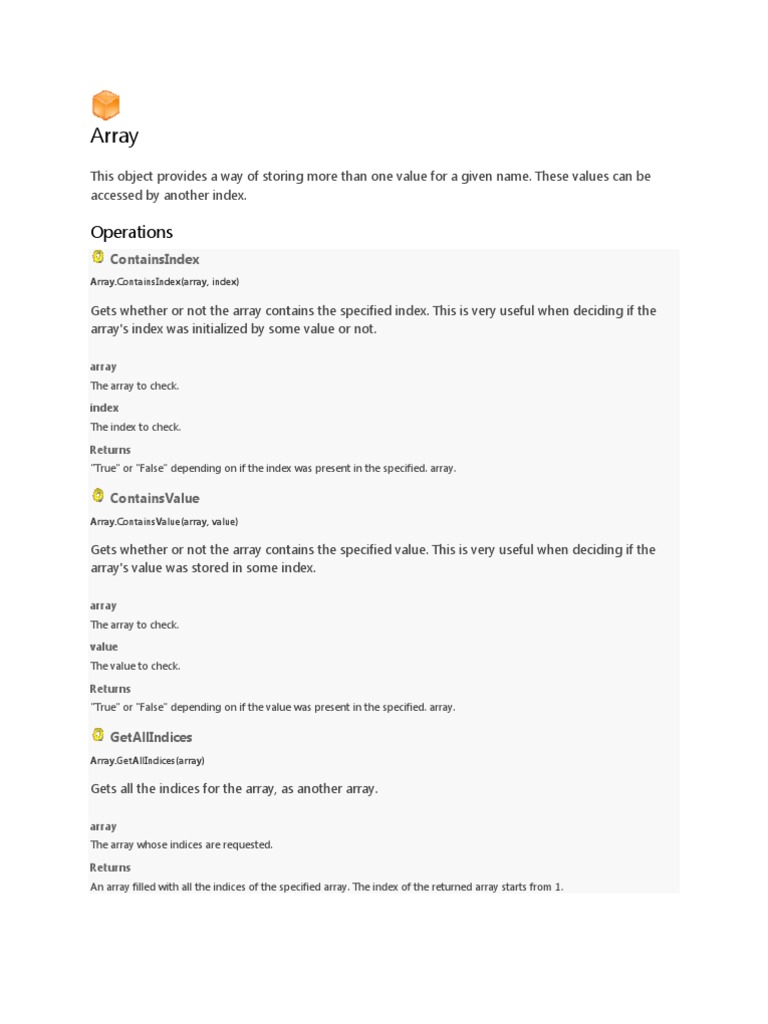The width and height of the screenshot is (768, 1024).
Task: Click the icon beside ContainsIndex heading
Action: tap(98, 257)
